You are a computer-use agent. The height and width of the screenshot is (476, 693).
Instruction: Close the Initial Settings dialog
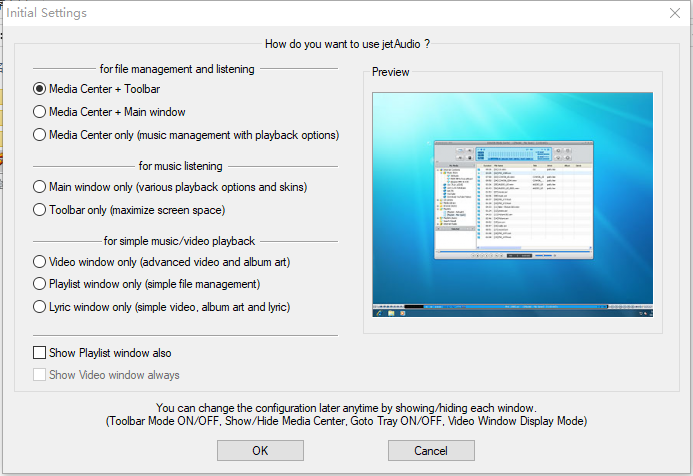click(x=674, y=13)
